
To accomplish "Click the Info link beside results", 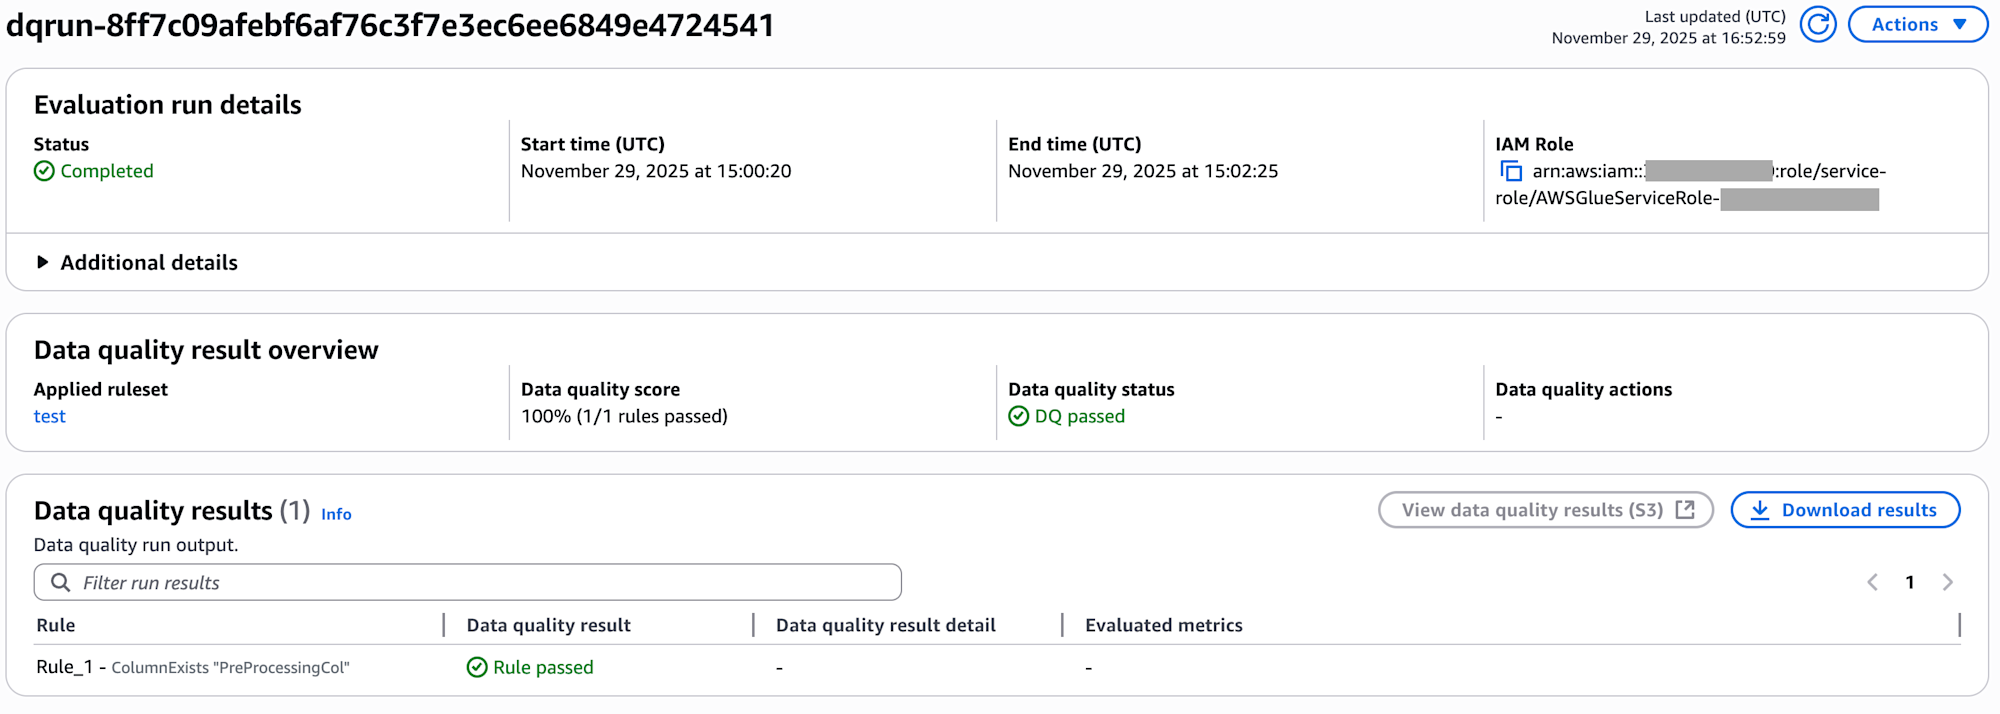I will (x=336, y=514).
